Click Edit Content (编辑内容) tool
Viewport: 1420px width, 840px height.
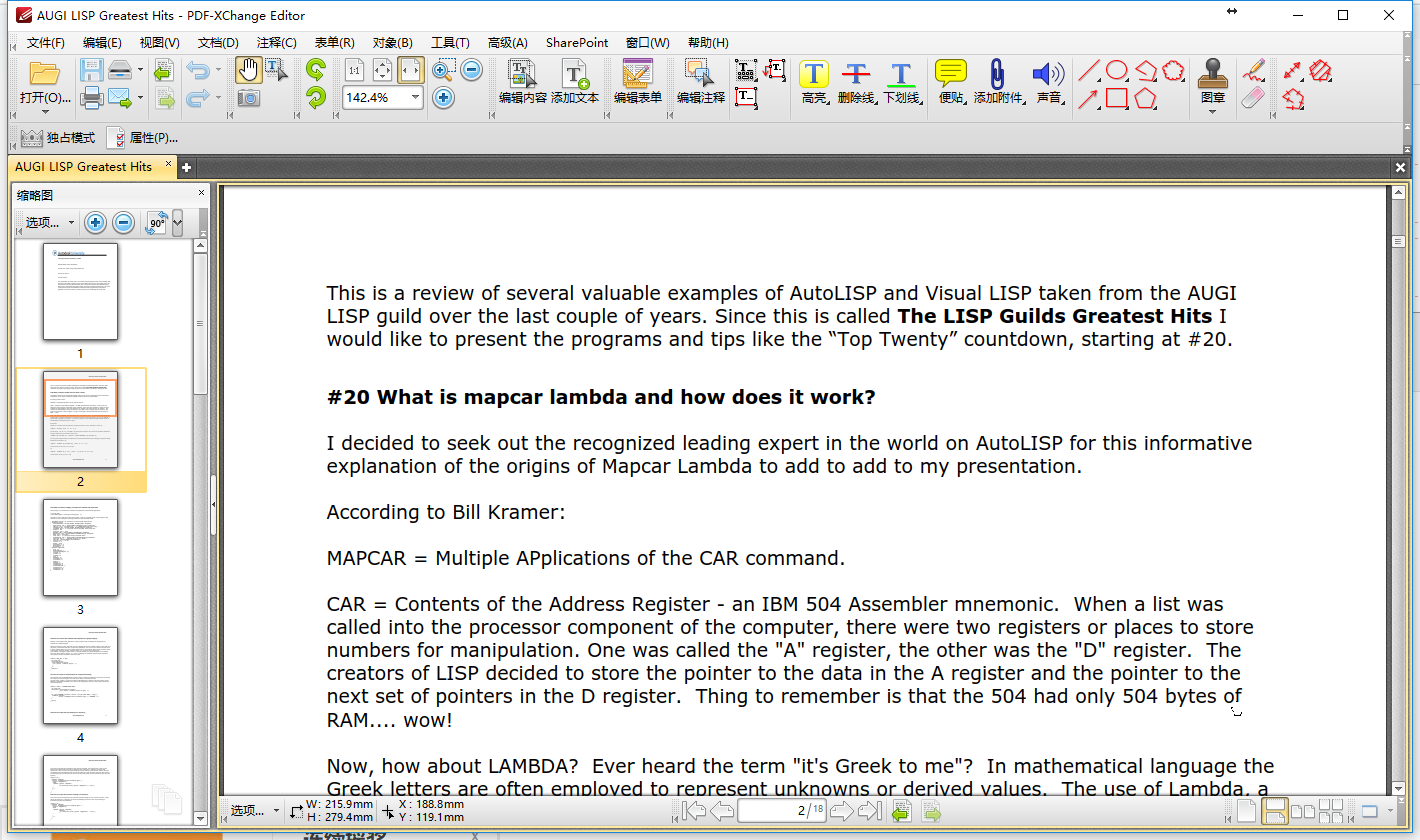tap(523, 82)
